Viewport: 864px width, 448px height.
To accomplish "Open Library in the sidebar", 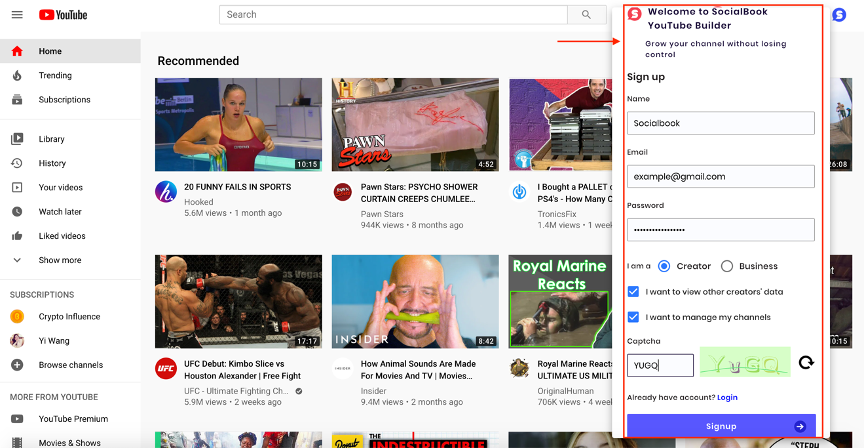I will 70,139.
